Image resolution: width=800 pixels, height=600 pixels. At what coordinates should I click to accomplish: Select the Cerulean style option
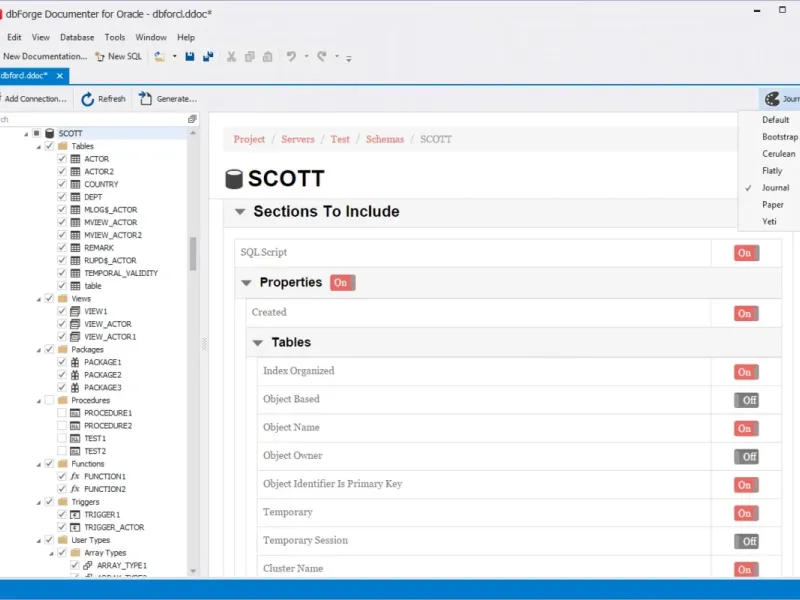tap(779, 154)
